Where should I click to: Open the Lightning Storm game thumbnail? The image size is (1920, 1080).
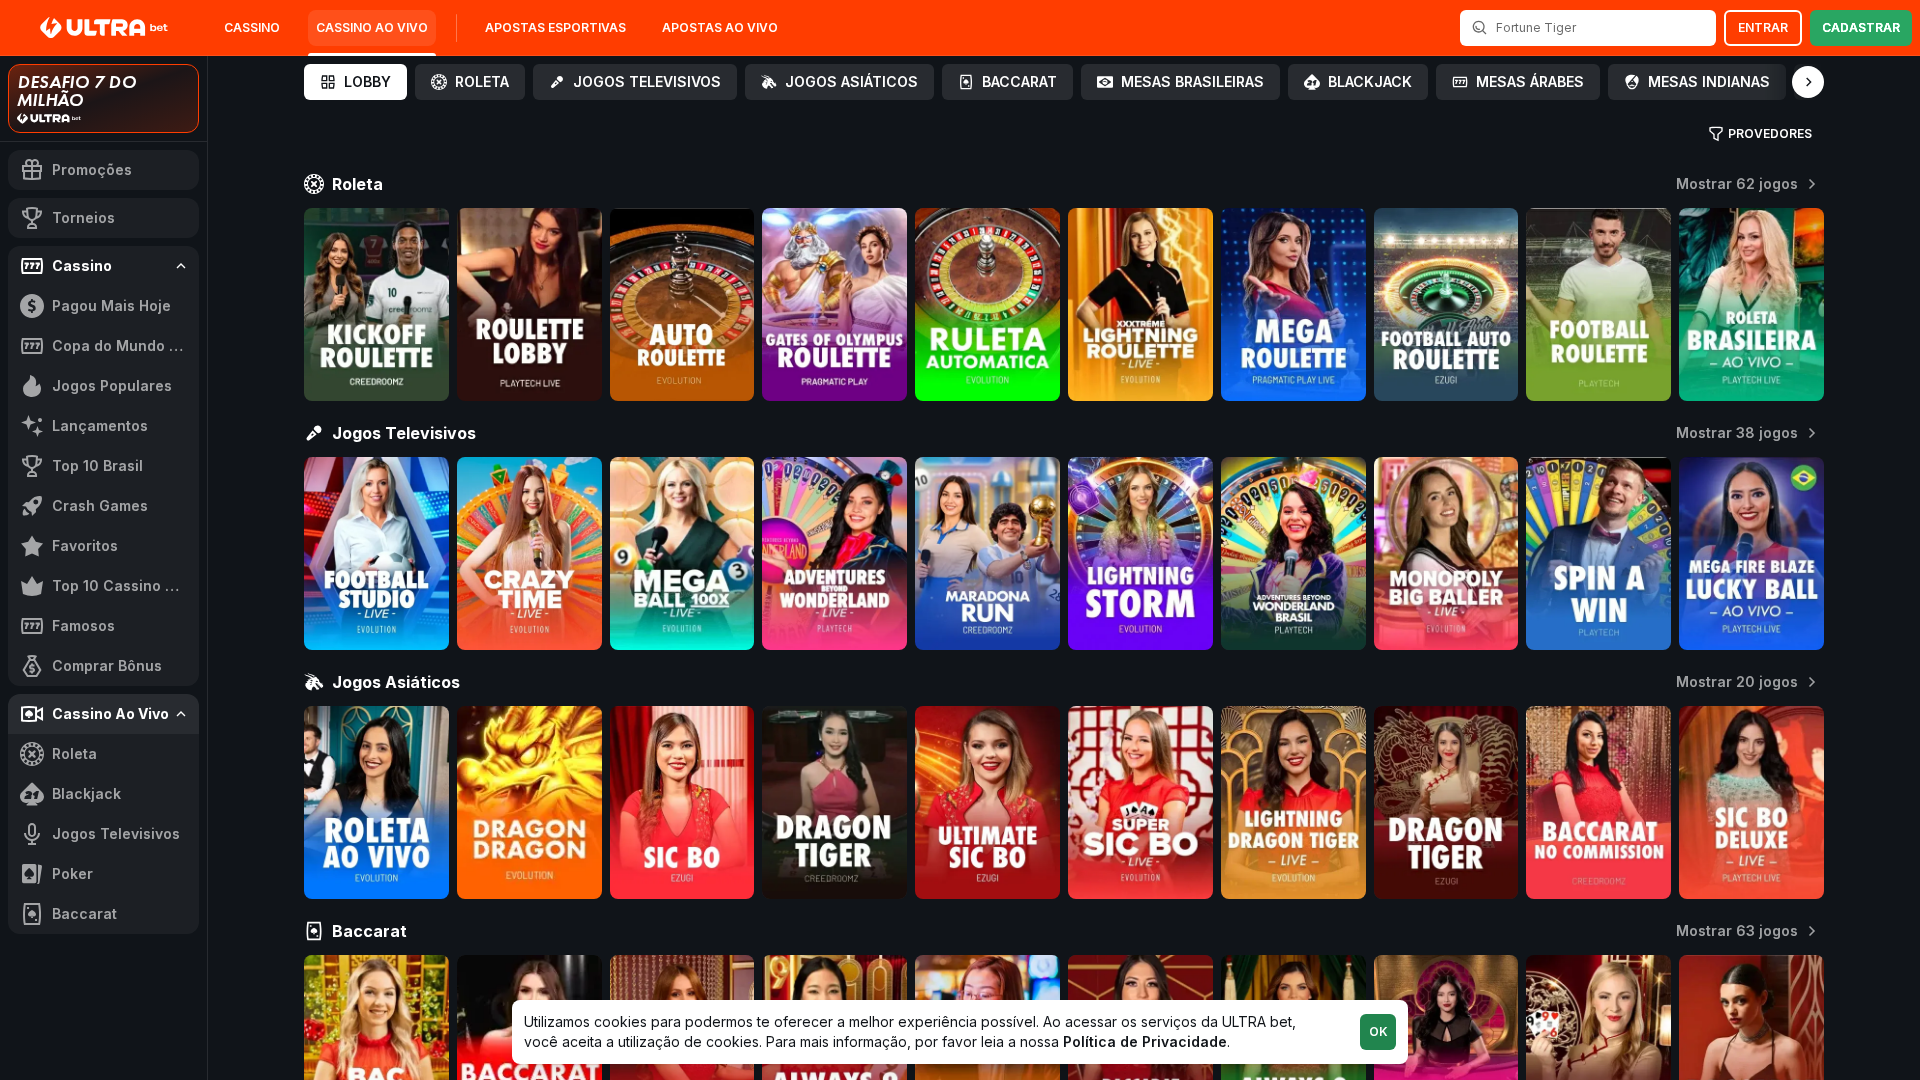point(1140,553)
